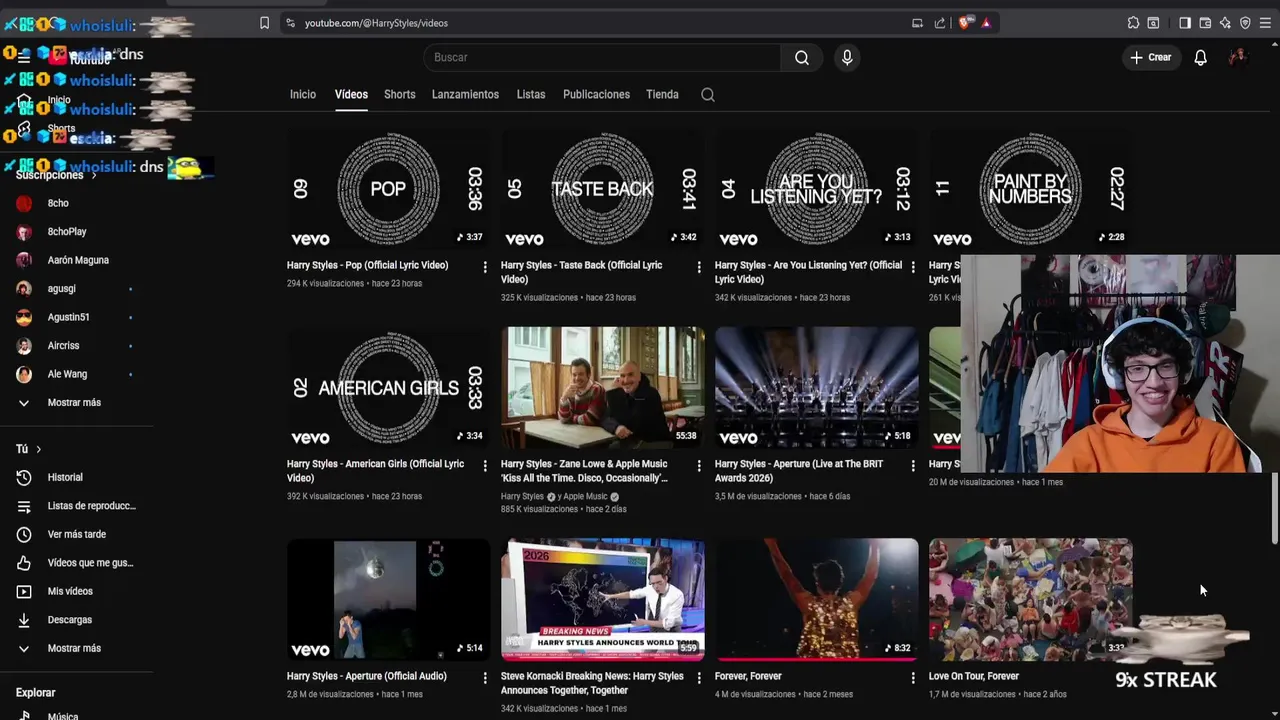Open three-dot menu for Harry Styles - Pop video
The height and width of the screenshot is (720, 1280).
[x=485, y=267]
